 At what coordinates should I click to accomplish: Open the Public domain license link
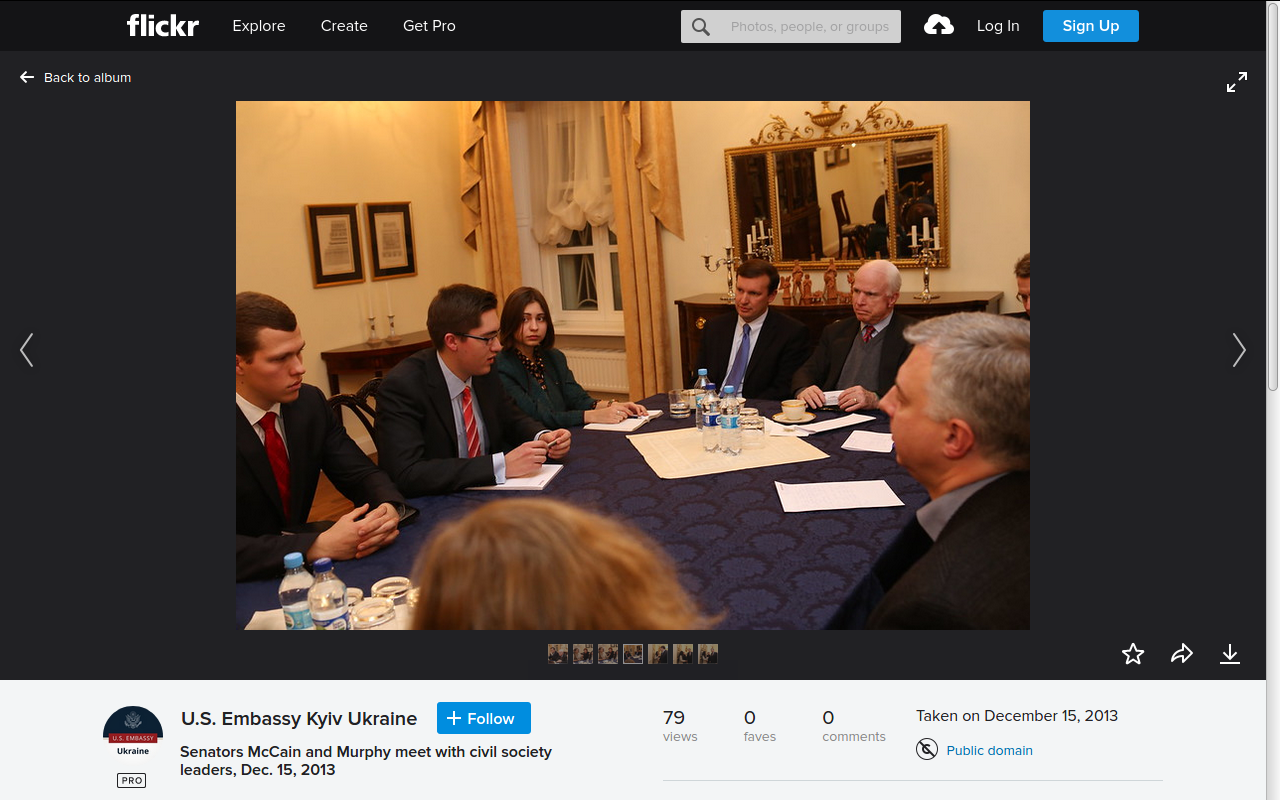(x=989, y=750)
